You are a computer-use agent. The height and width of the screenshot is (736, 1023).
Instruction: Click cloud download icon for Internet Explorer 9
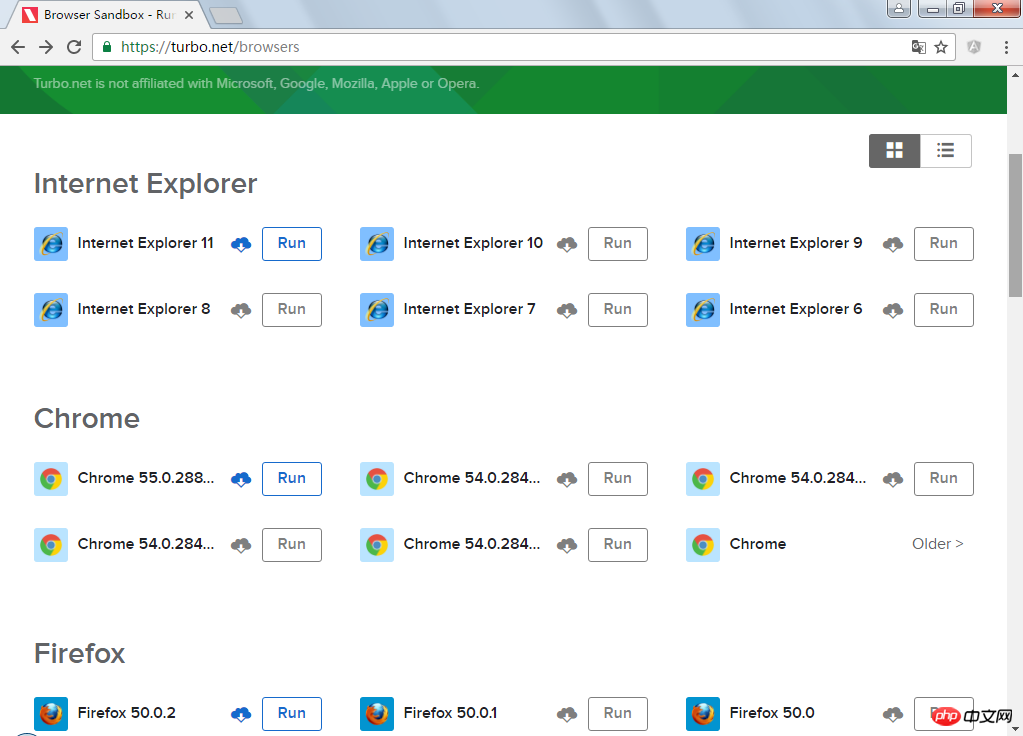[893, 245]
